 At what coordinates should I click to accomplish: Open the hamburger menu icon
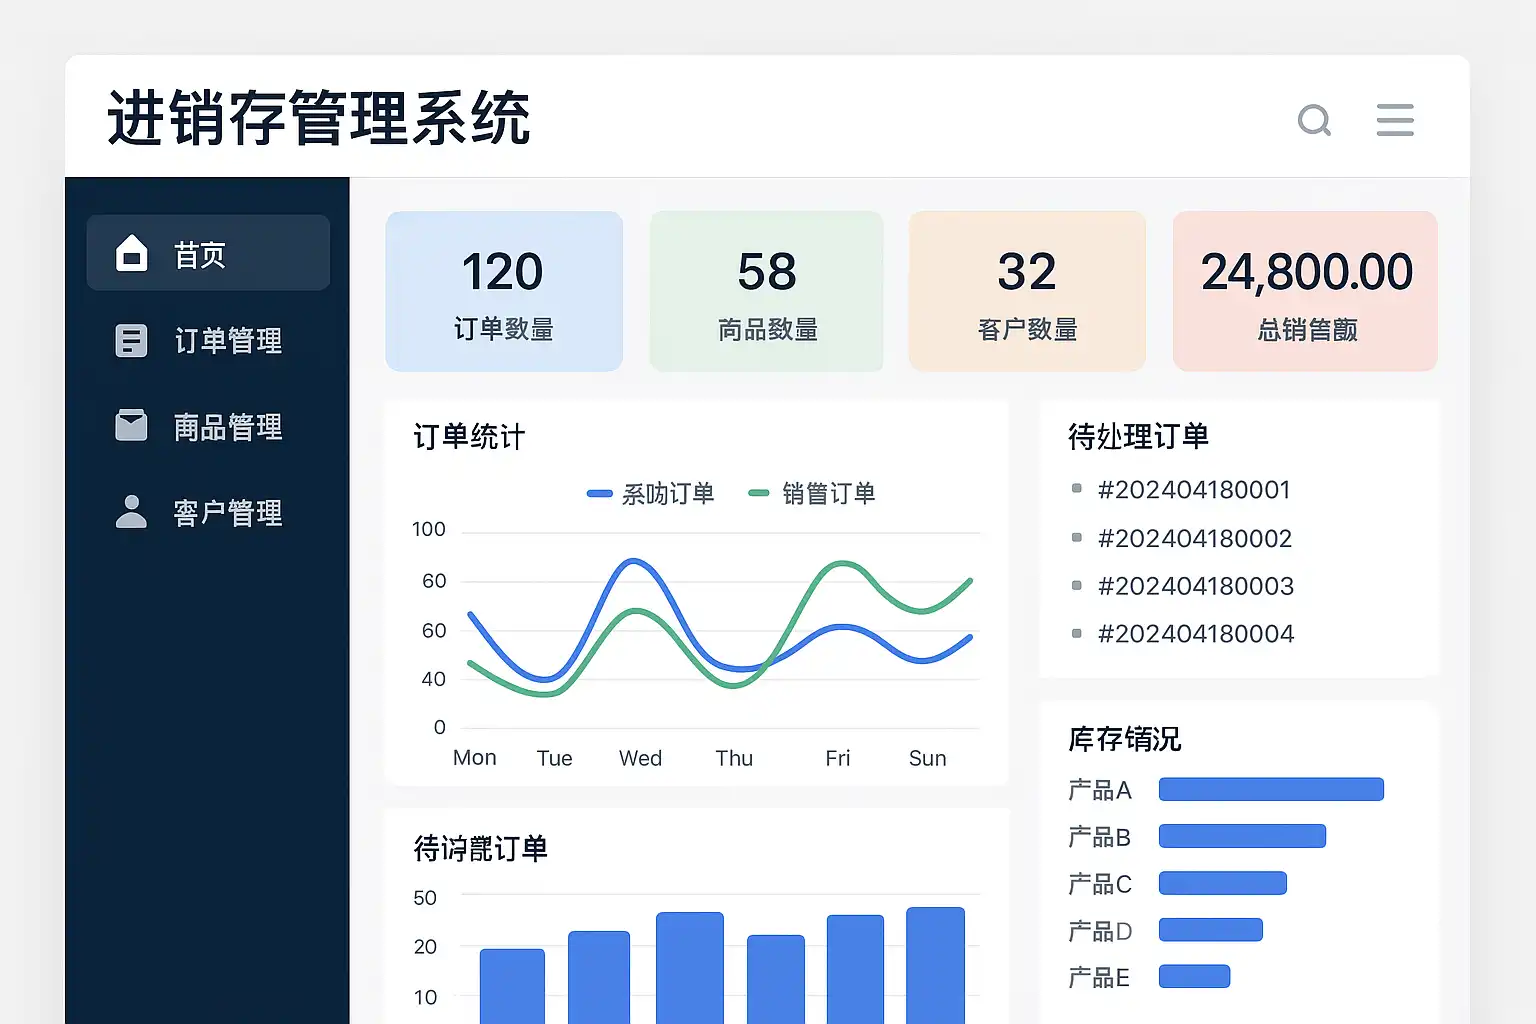pos(1395,120)
